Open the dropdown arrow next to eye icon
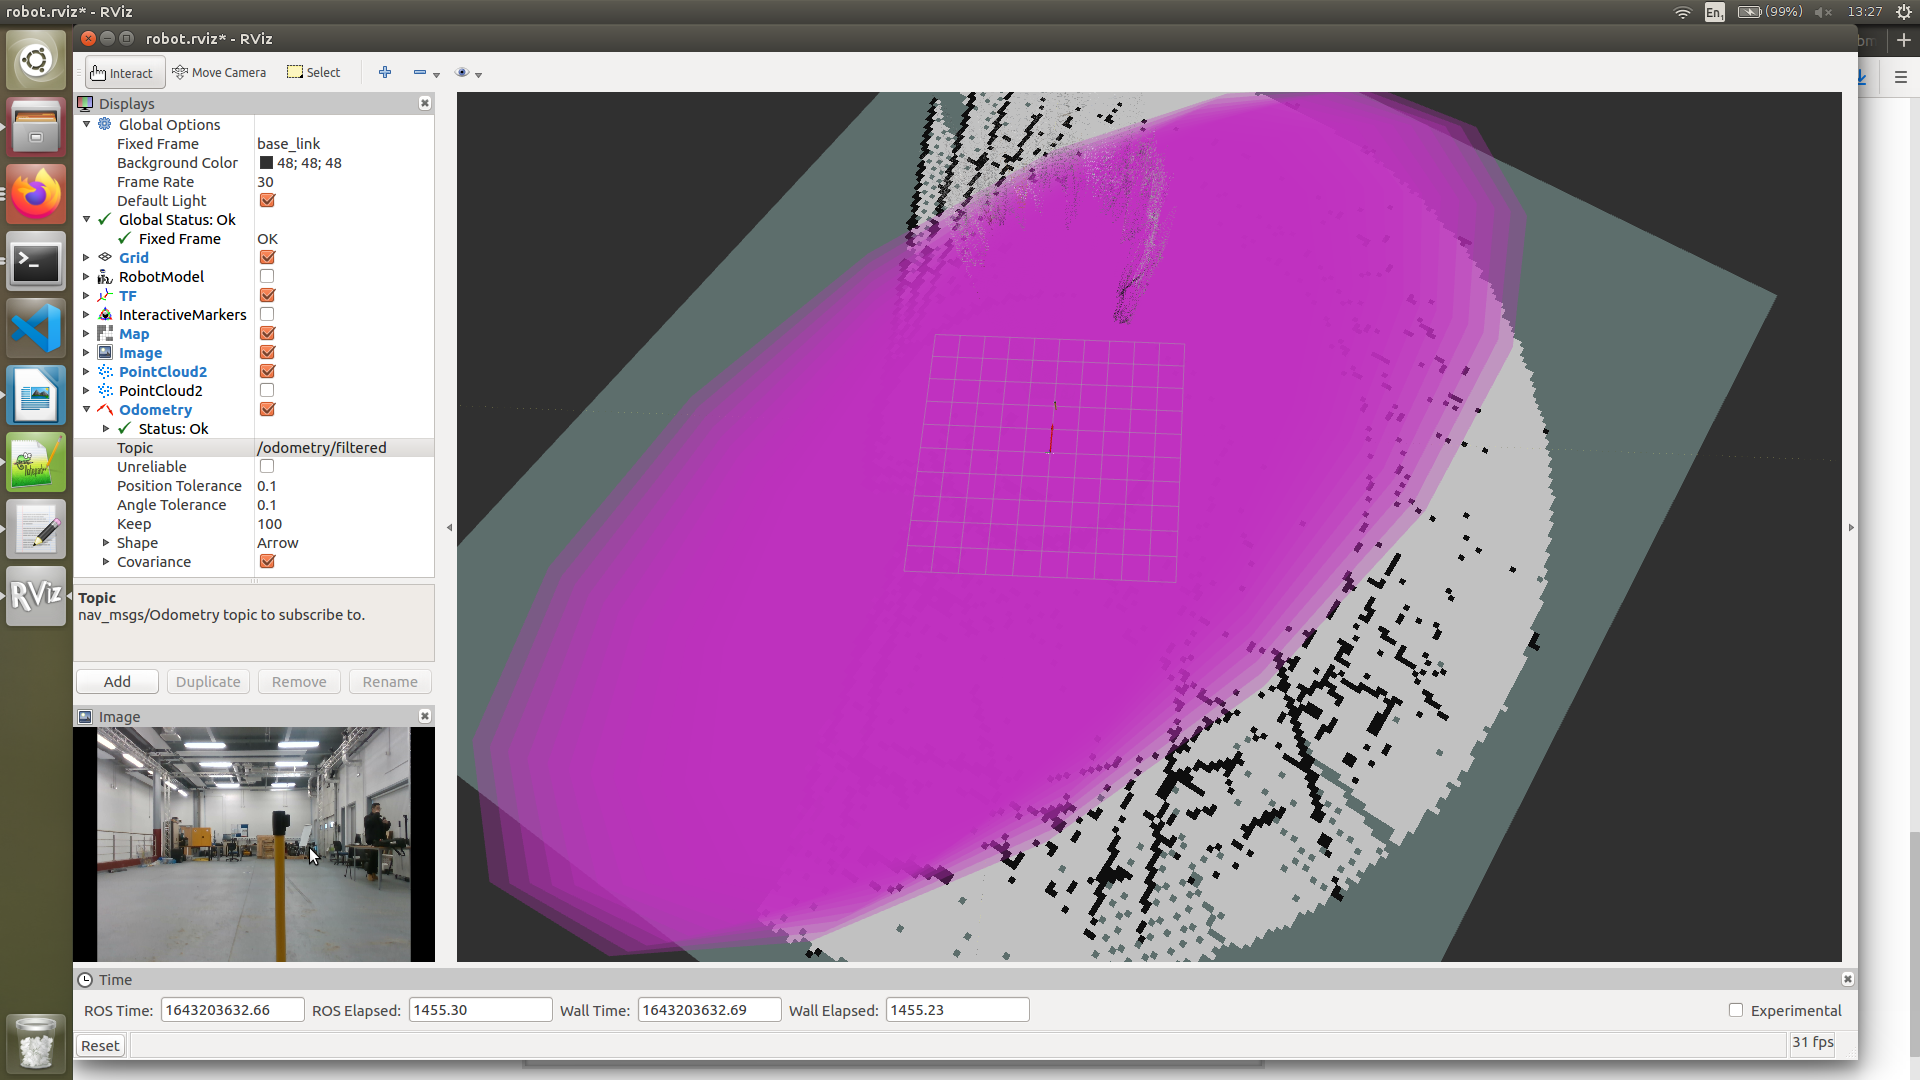Screen dimensions: 1920x1080 (x=479, y=75)
